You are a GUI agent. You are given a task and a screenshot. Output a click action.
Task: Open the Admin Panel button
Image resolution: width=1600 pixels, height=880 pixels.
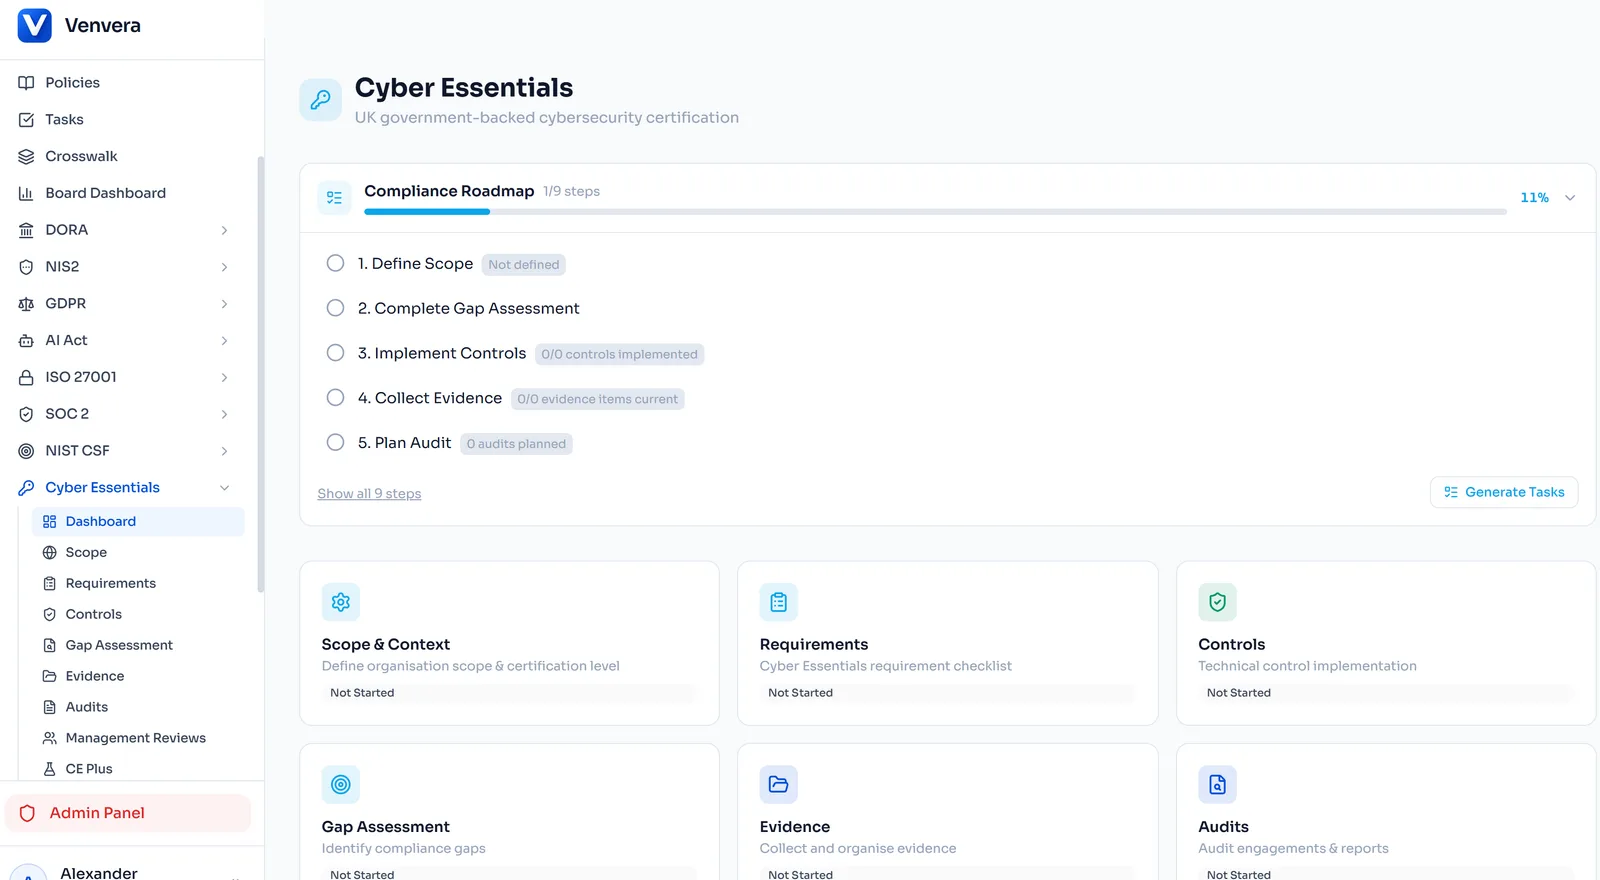click(x=128, y=813)
